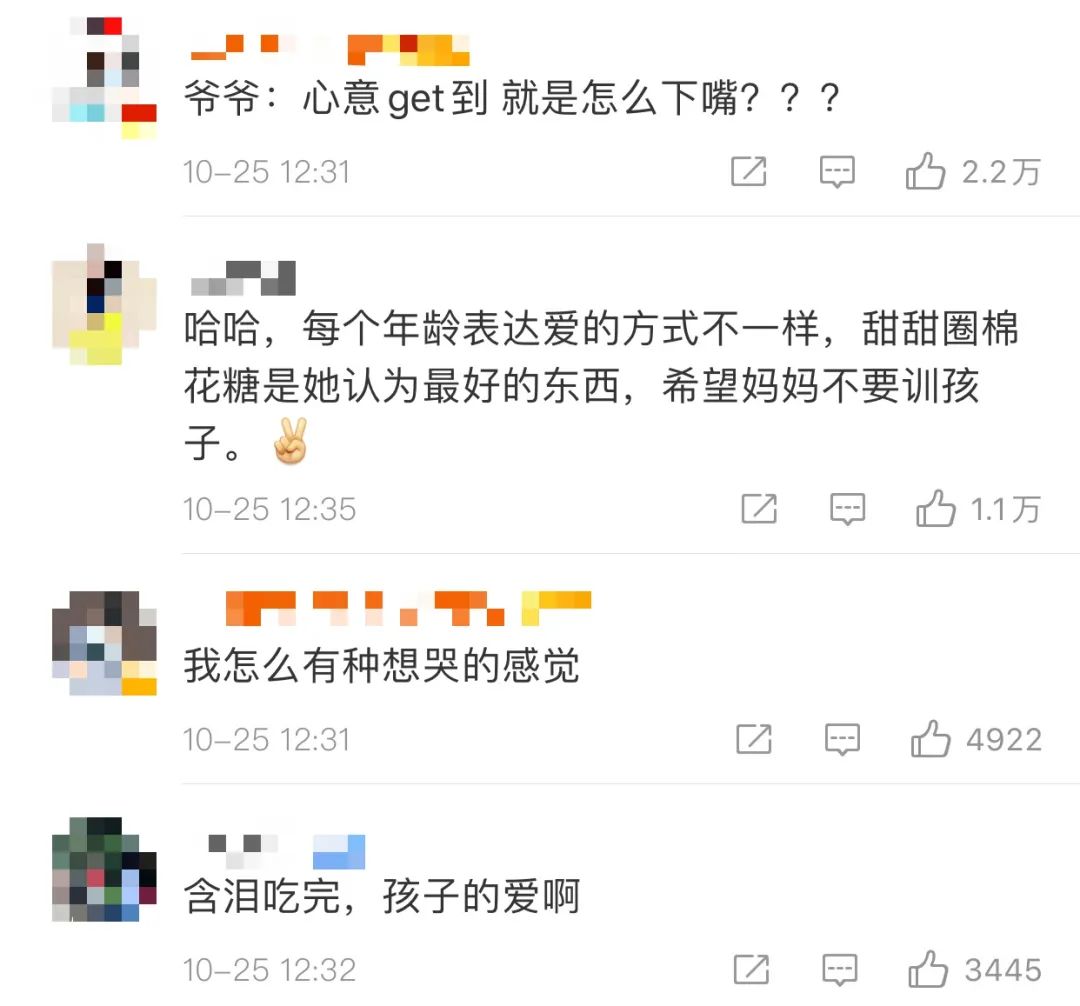This screenshot has width=1080, height=1006.
Task: Open replies on the 爷爷 comment
Action: (x=837, y=171)
